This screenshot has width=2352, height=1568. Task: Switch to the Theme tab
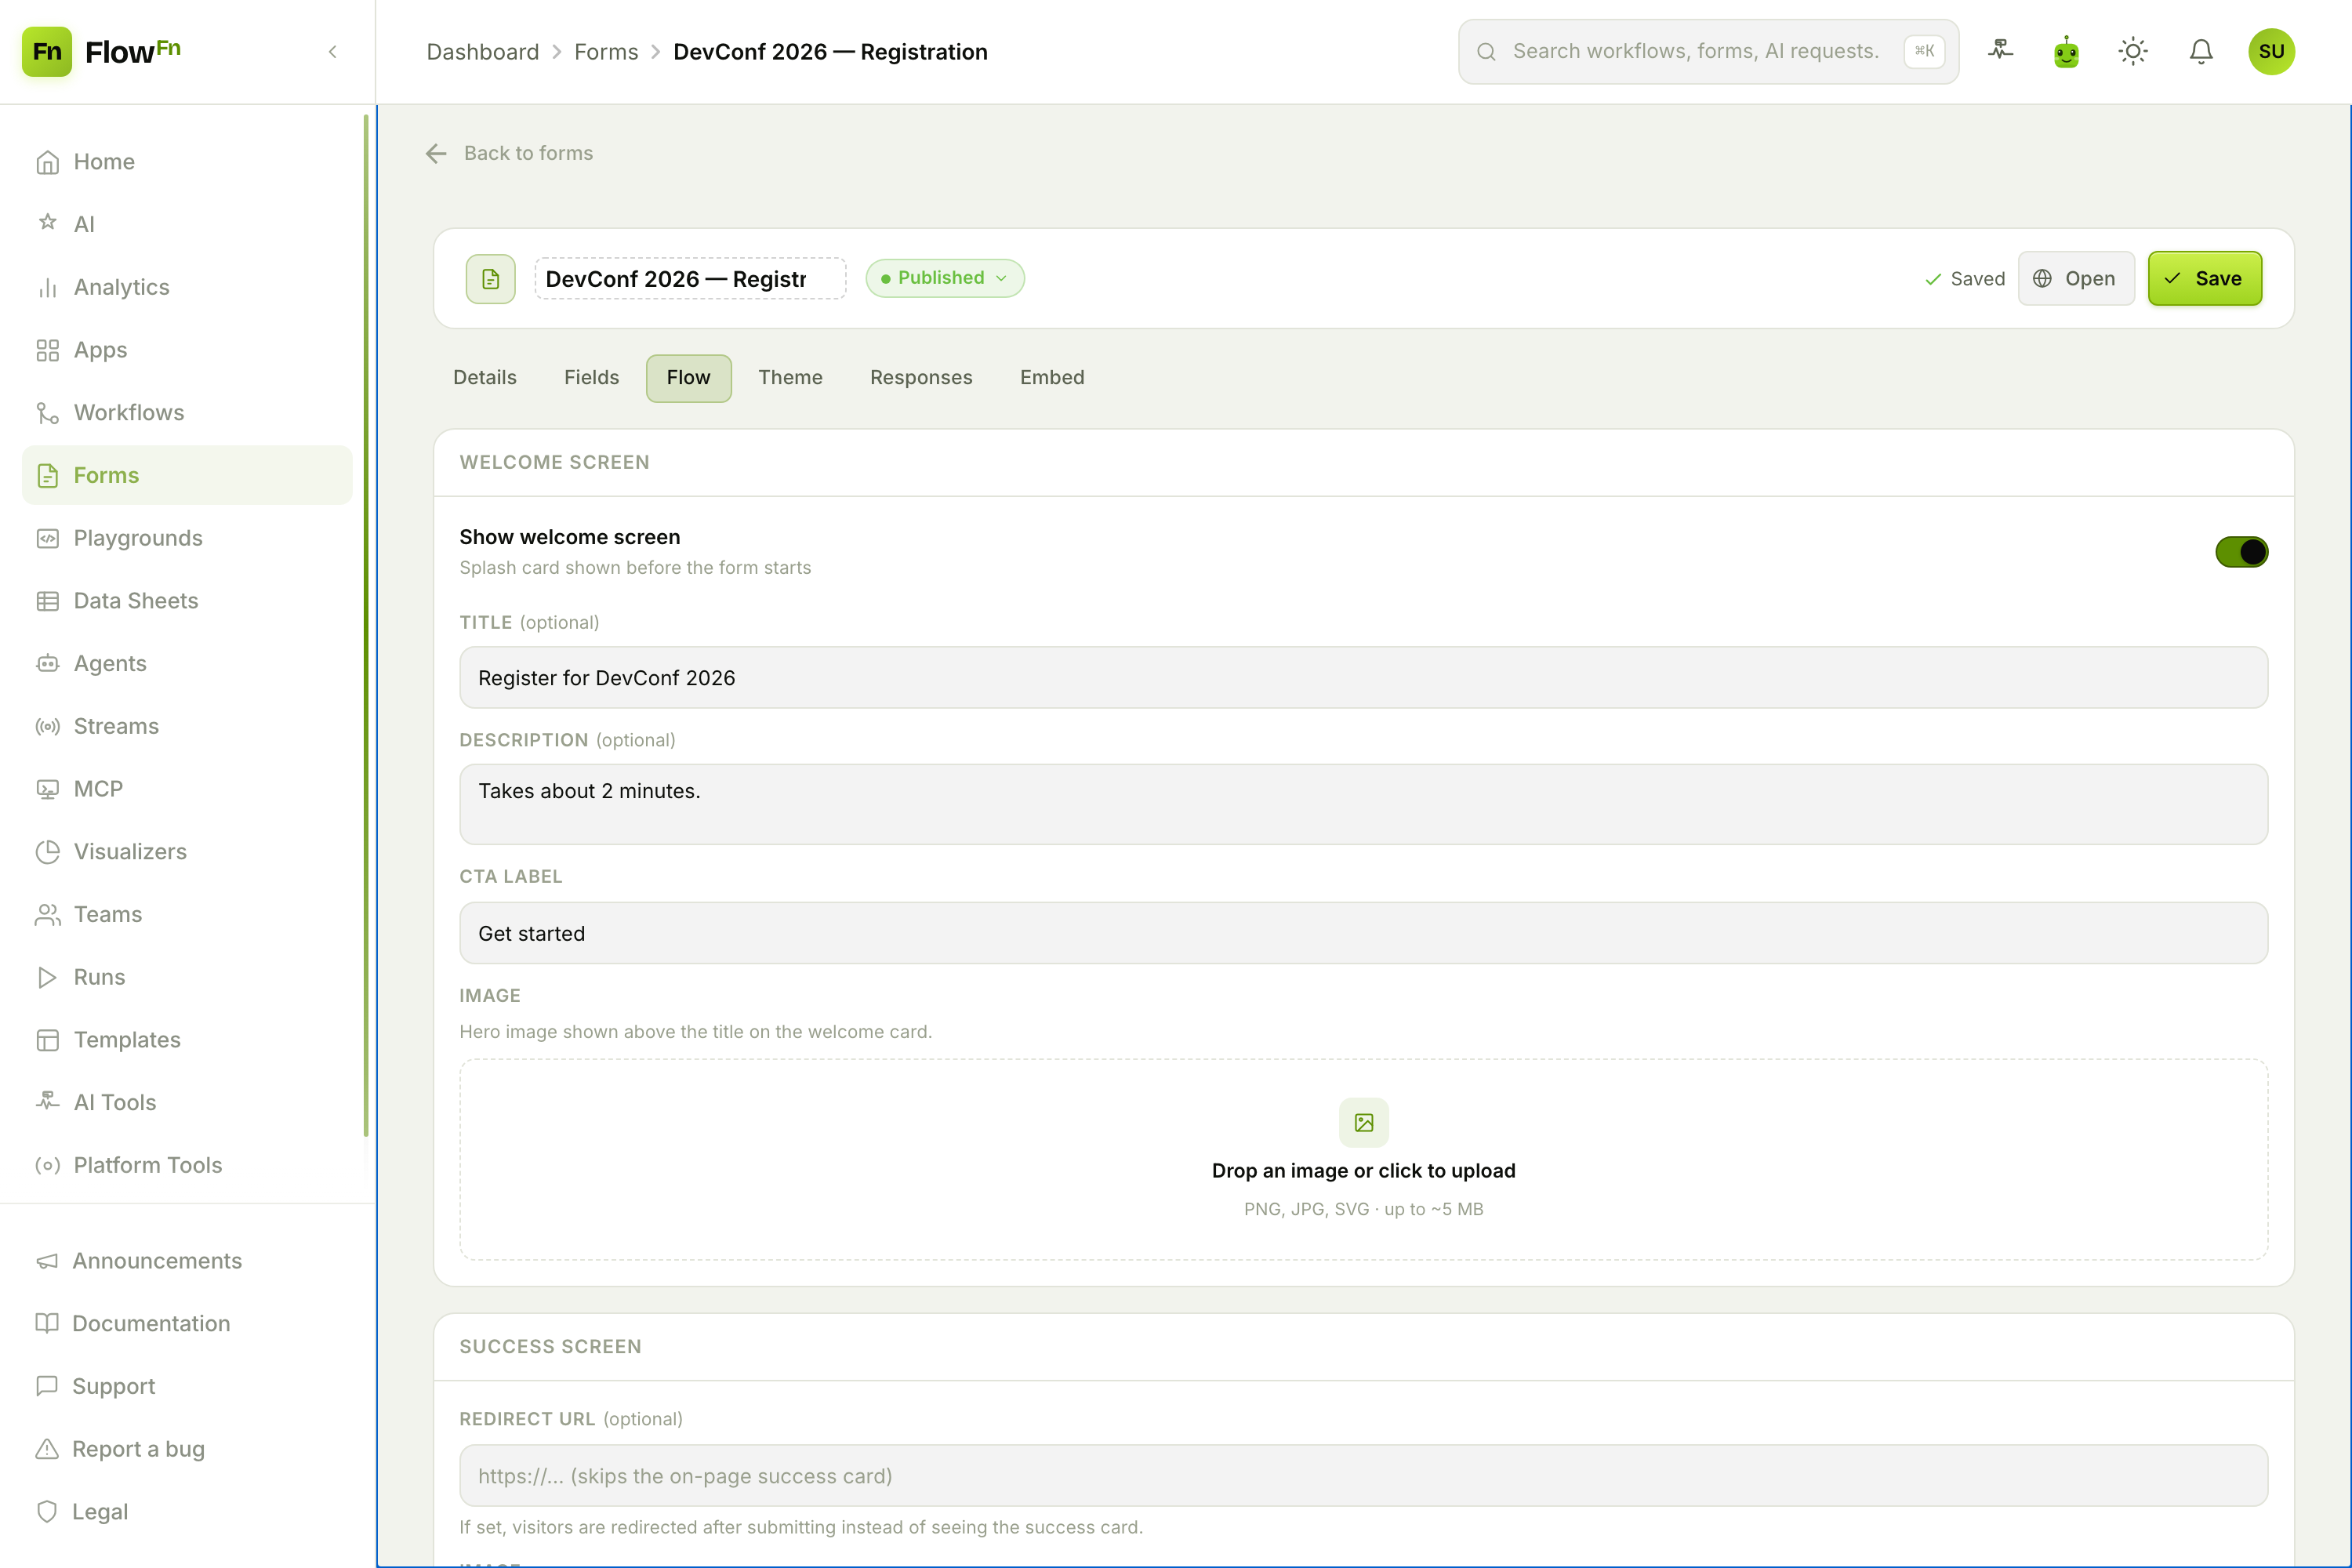point(790,378)
